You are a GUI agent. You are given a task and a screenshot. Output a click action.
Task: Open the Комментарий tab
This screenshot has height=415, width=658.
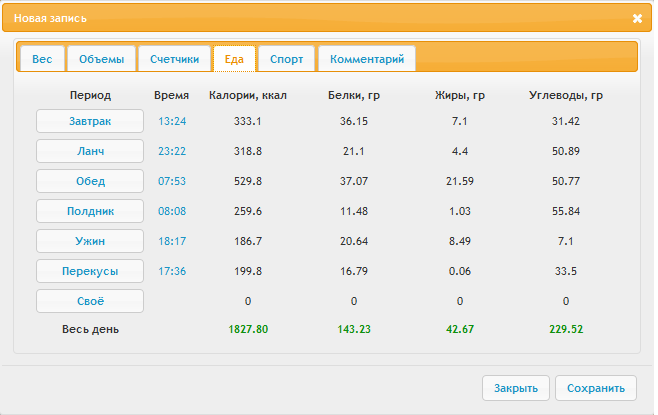pos(366,59)
